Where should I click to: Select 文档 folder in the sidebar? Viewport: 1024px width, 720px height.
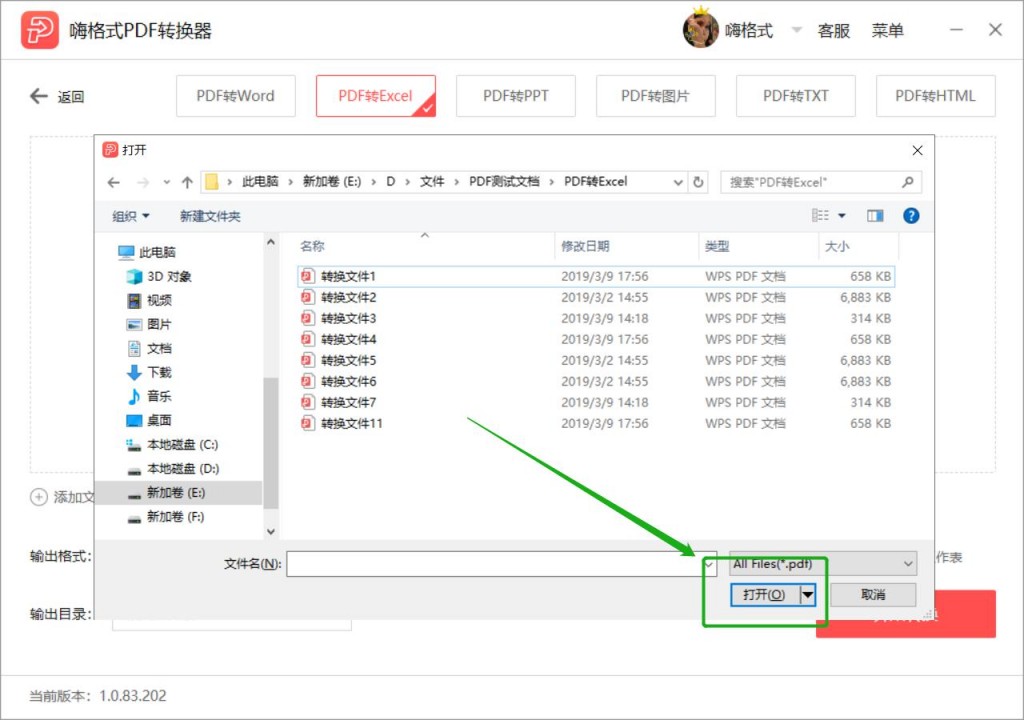point(149,348)
